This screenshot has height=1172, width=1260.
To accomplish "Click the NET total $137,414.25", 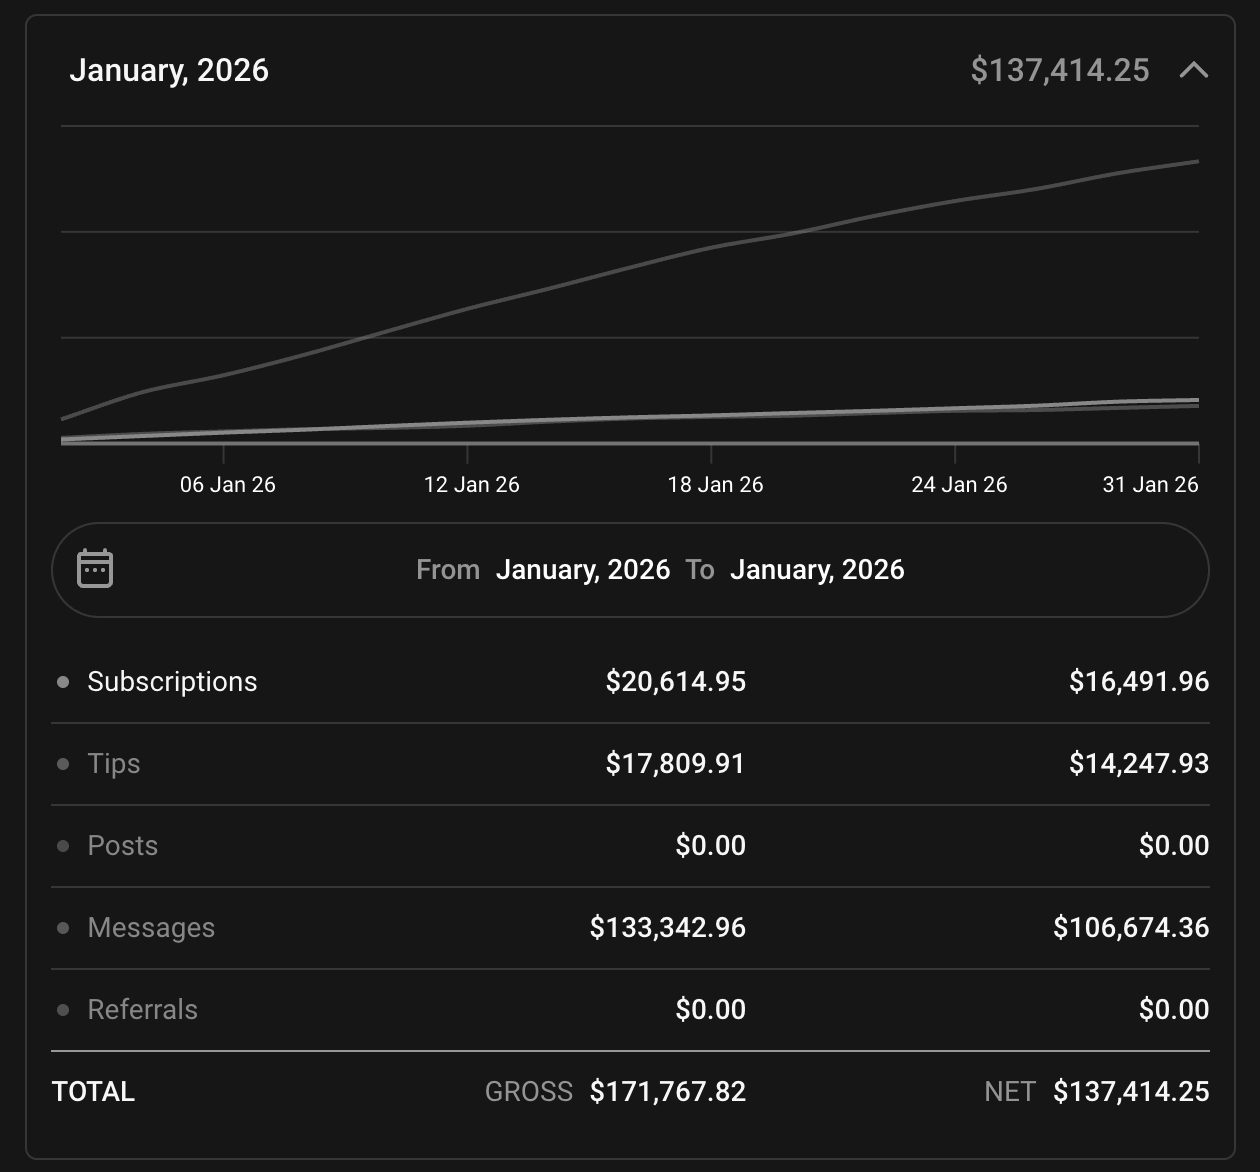I will (1131, 1092).
